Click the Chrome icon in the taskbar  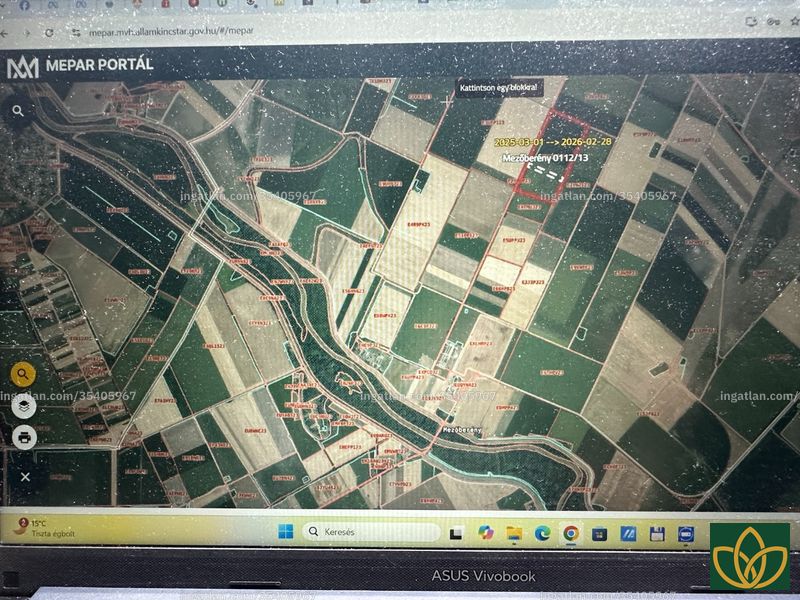[571, 534]
